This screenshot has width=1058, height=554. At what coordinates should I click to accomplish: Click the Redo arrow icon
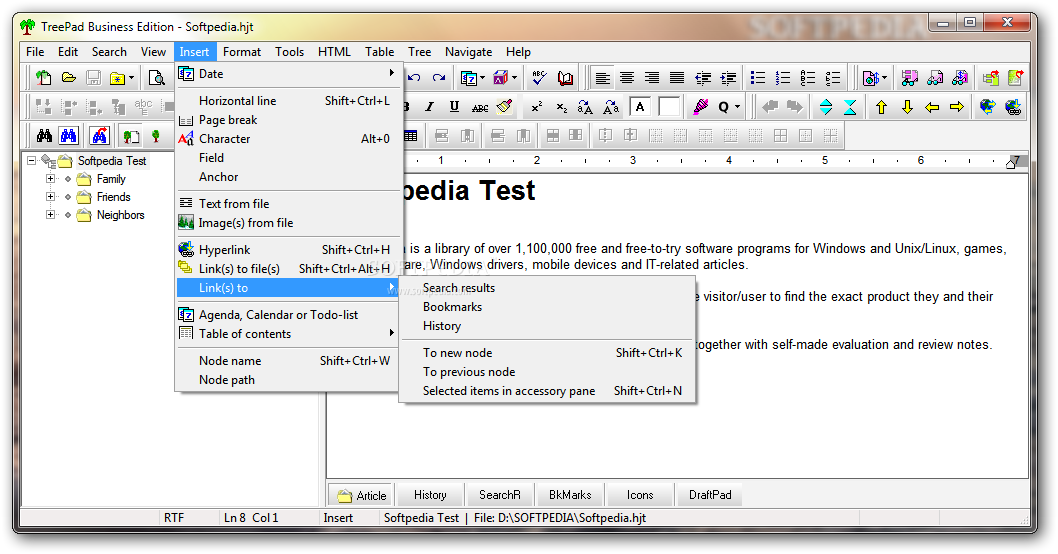tap(439, 78)
